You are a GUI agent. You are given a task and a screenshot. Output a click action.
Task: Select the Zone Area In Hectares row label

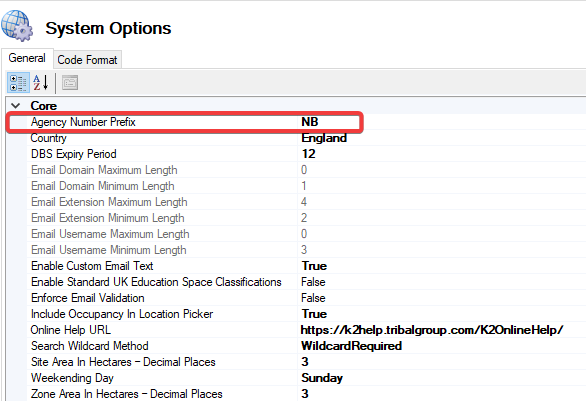coord(127,394)
